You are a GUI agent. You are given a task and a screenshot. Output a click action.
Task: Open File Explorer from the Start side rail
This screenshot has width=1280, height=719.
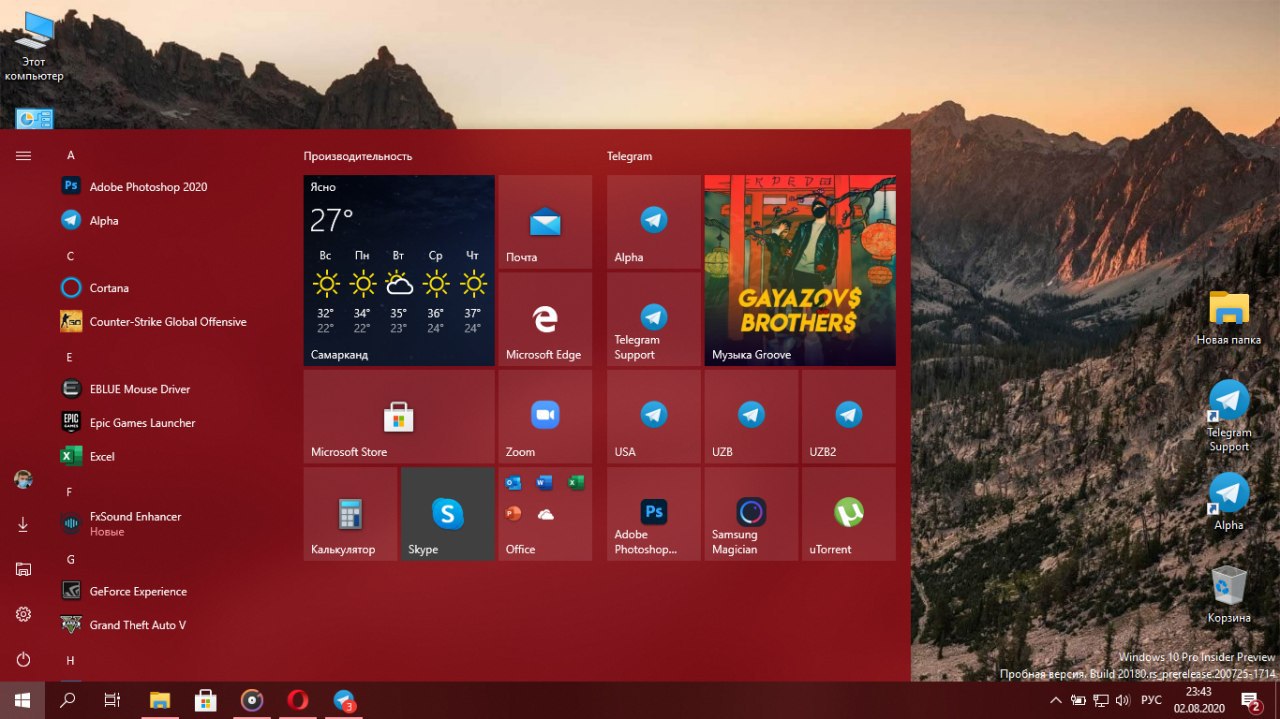coord(23,569)
